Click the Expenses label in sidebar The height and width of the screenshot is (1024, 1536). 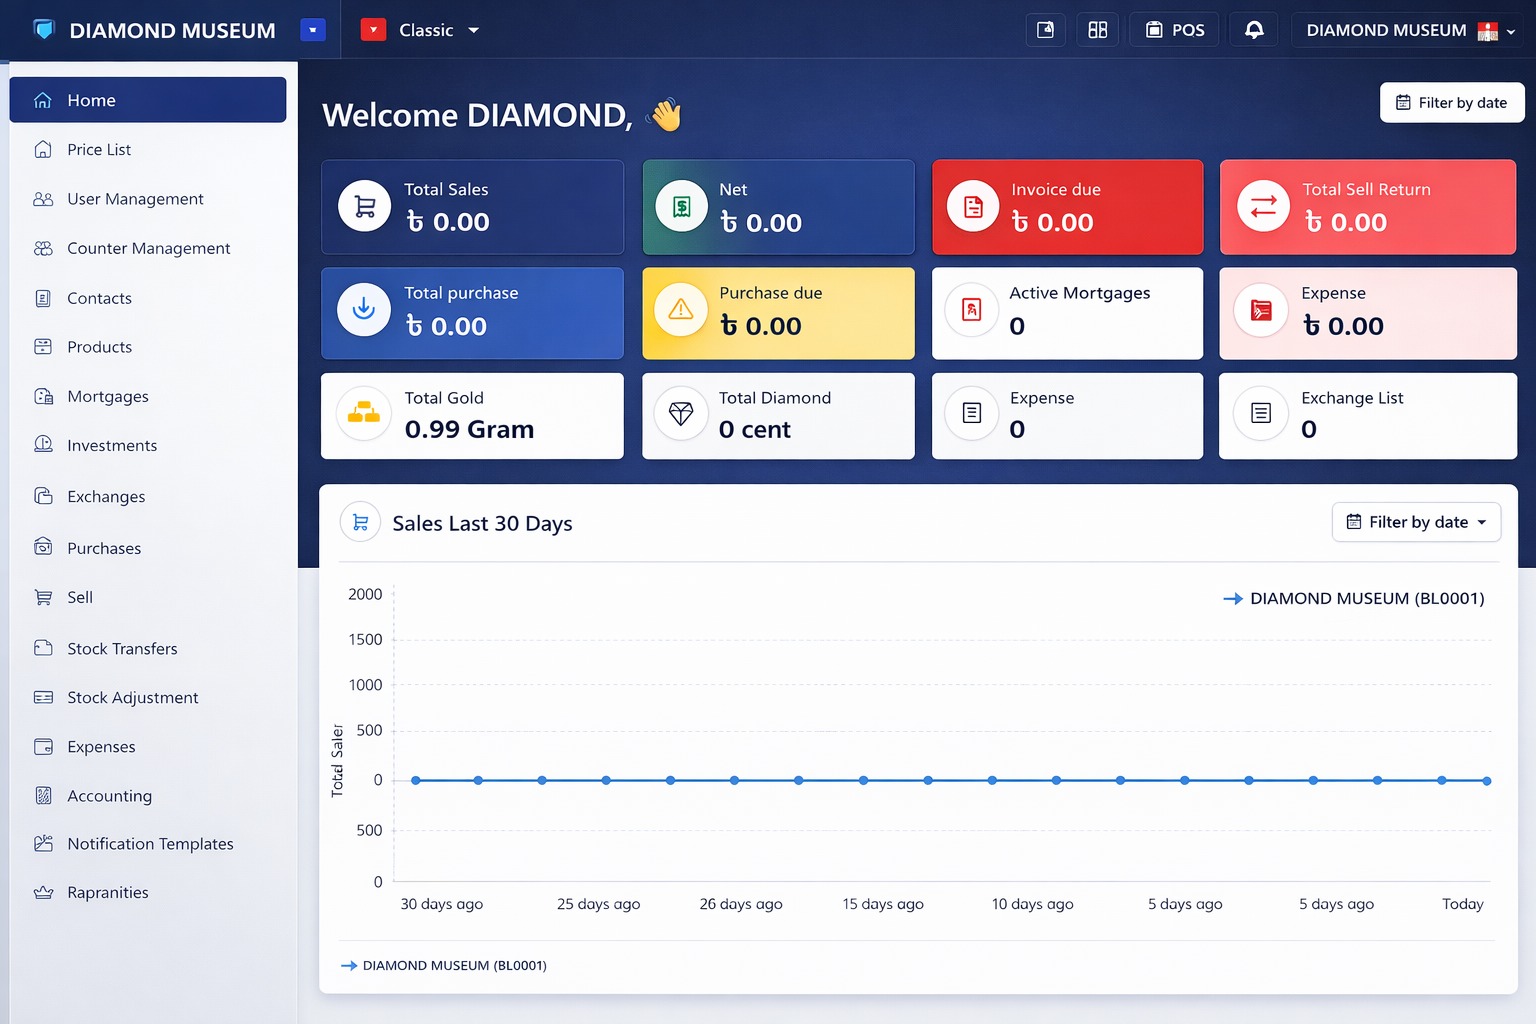click(x=101, y=747)
